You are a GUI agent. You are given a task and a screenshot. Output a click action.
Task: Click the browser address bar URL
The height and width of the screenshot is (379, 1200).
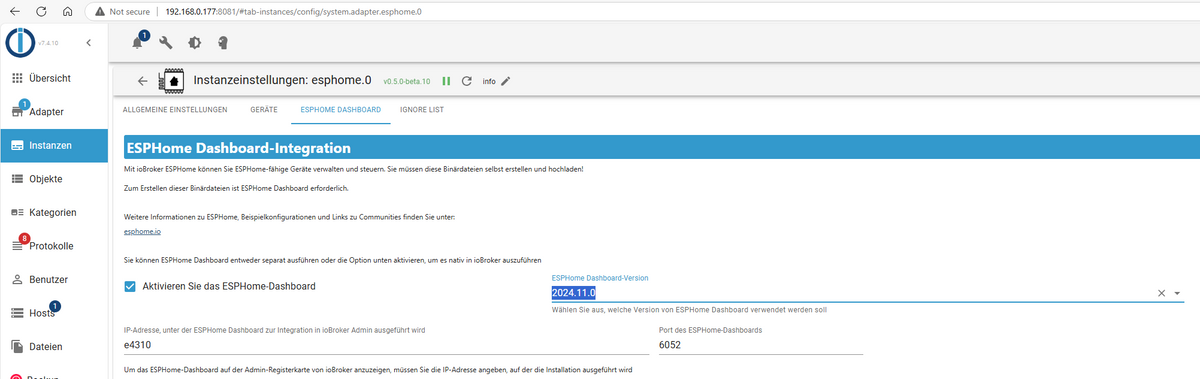click(292, 11)
